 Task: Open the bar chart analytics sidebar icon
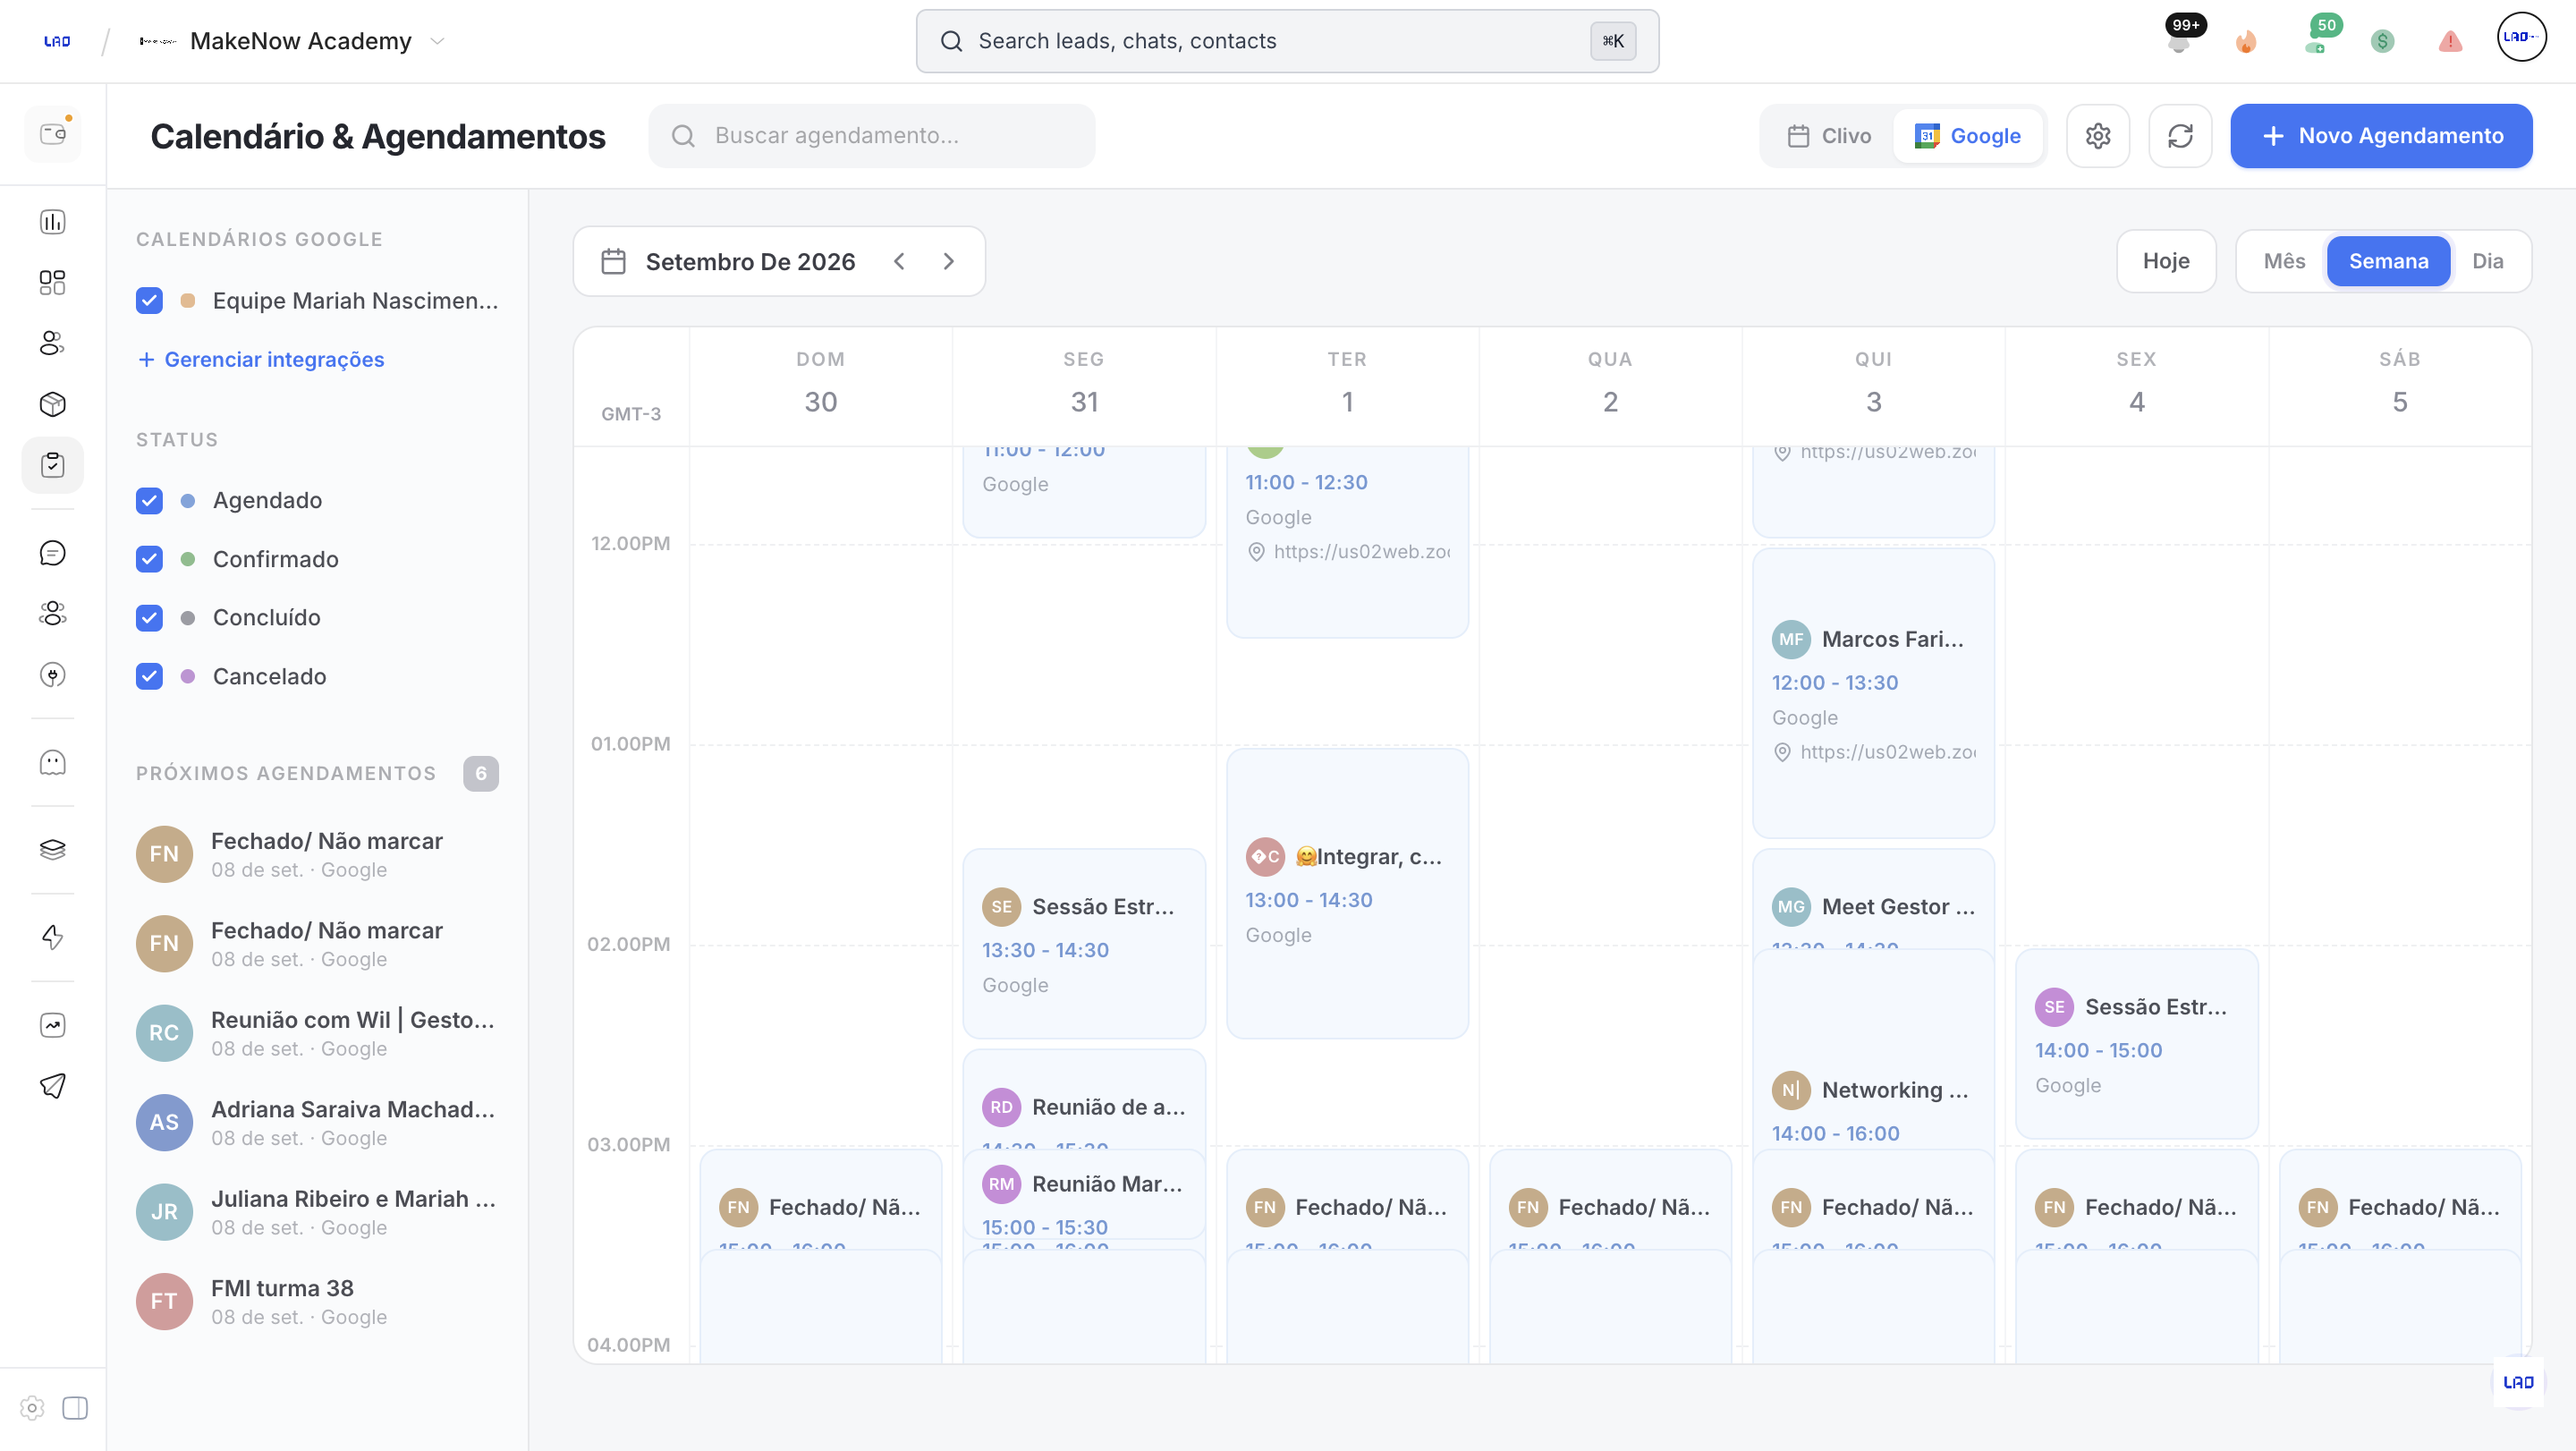(x=53, y=222)
